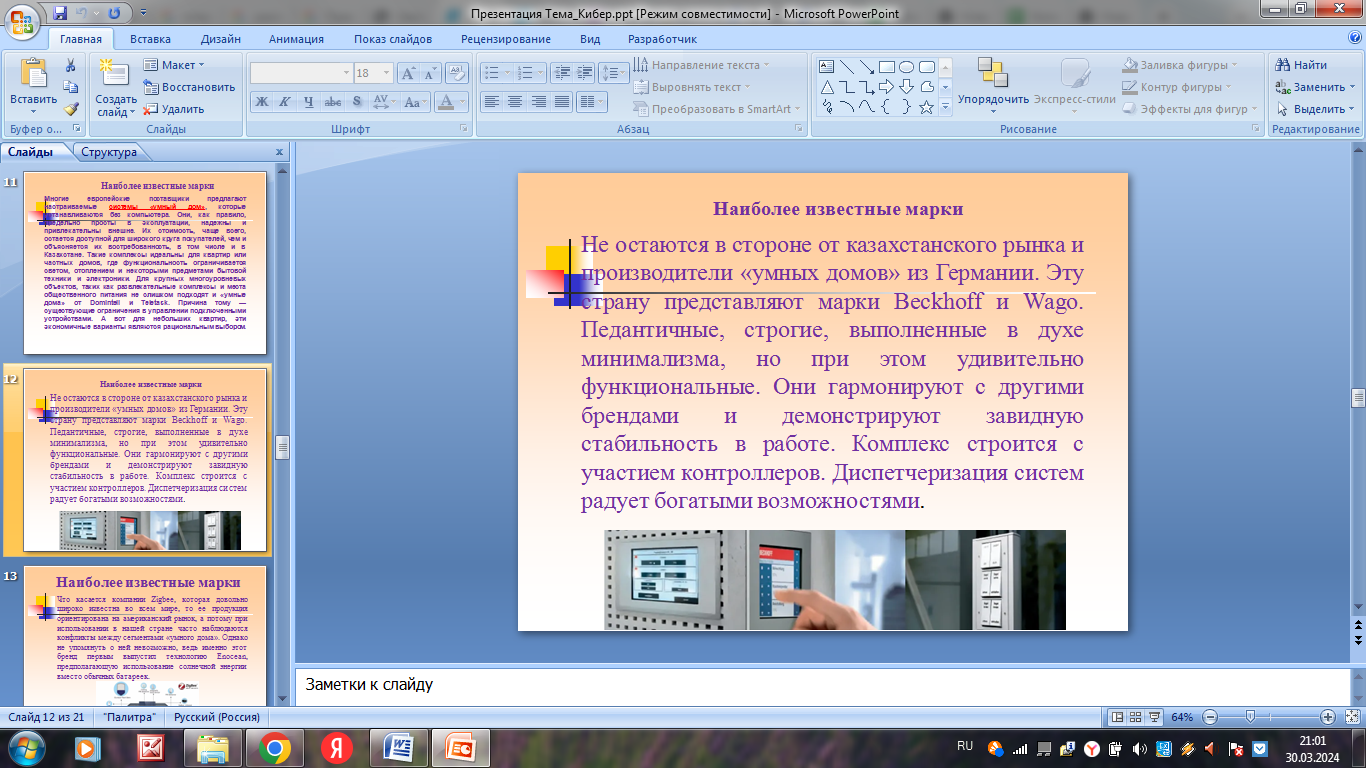The width and height of the screenshot is (1366, 768).
Task: Click the Clear Formatting eraser icon
Action: (x=458, y=73)
